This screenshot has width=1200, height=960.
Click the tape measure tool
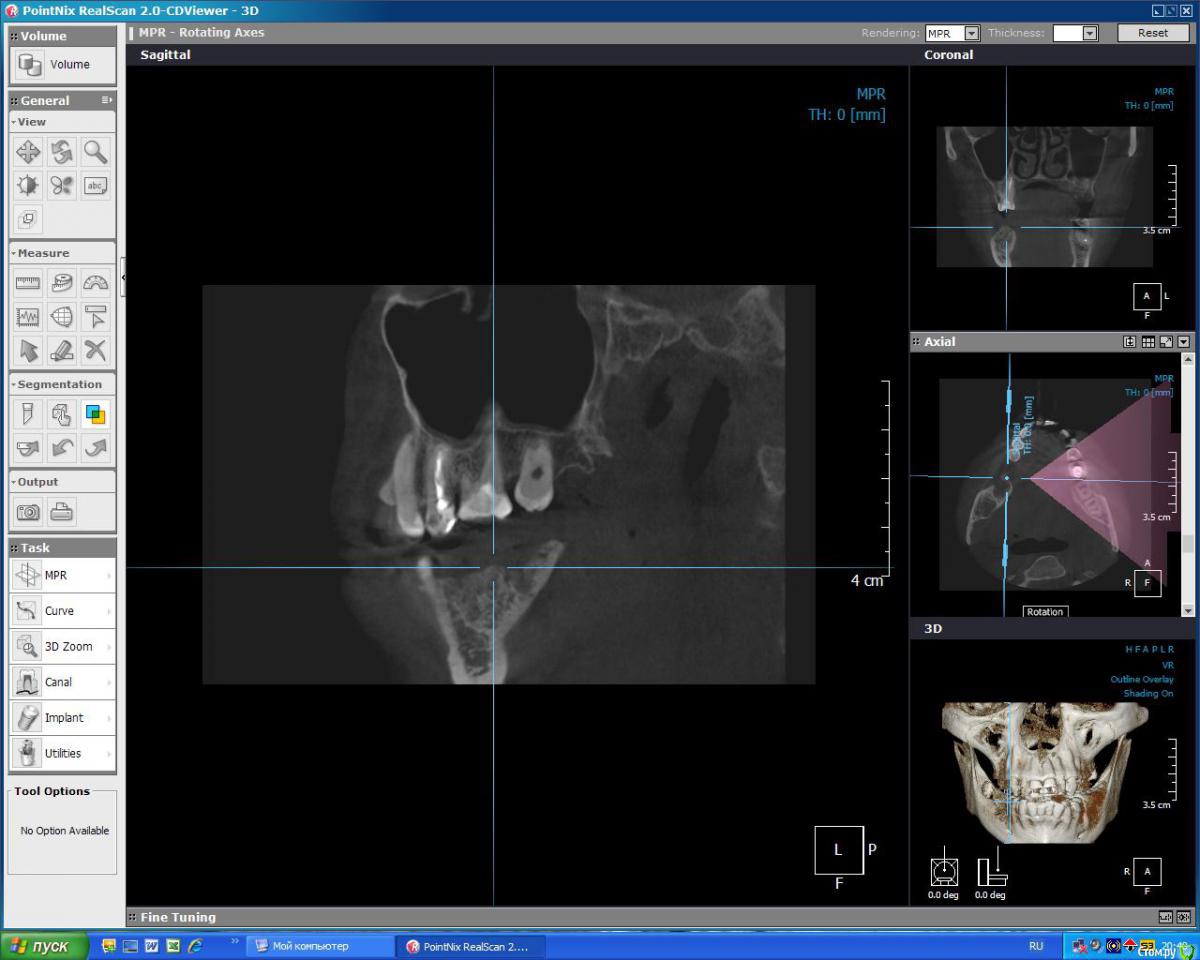[62, 283]
